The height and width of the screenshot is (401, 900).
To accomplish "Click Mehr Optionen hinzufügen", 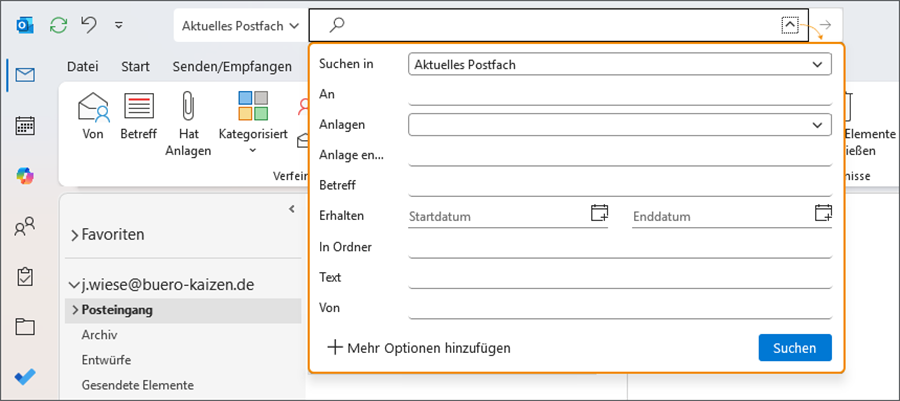I will (x=420, y=348).
